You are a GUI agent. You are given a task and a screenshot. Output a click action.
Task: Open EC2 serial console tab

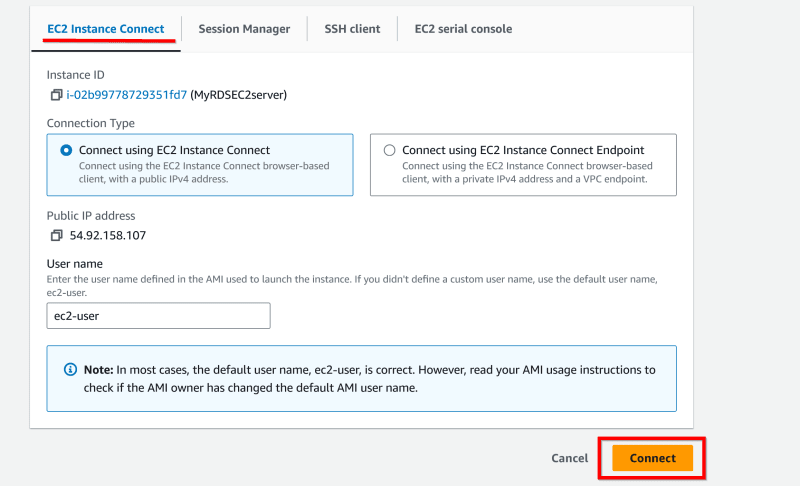click(x=463, y=29)
